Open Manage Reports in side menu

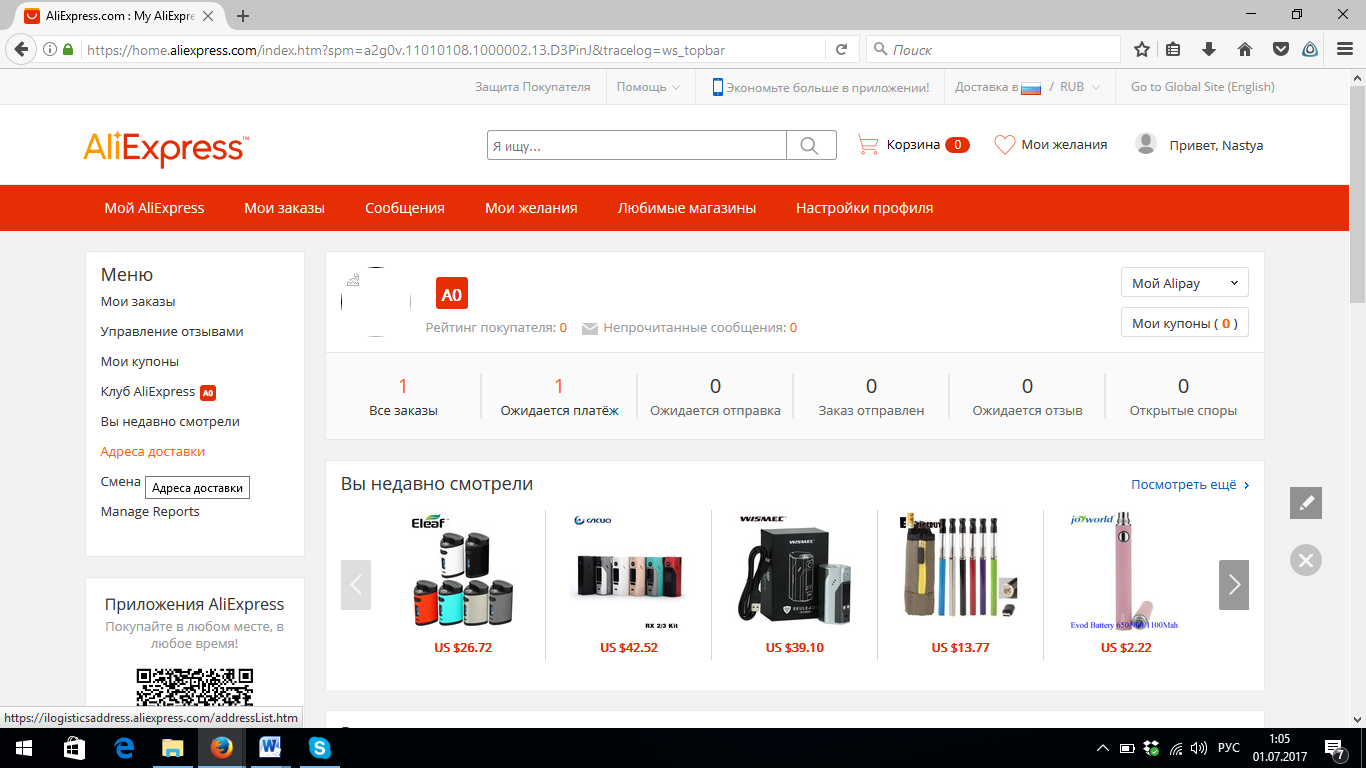click(150, 511)
